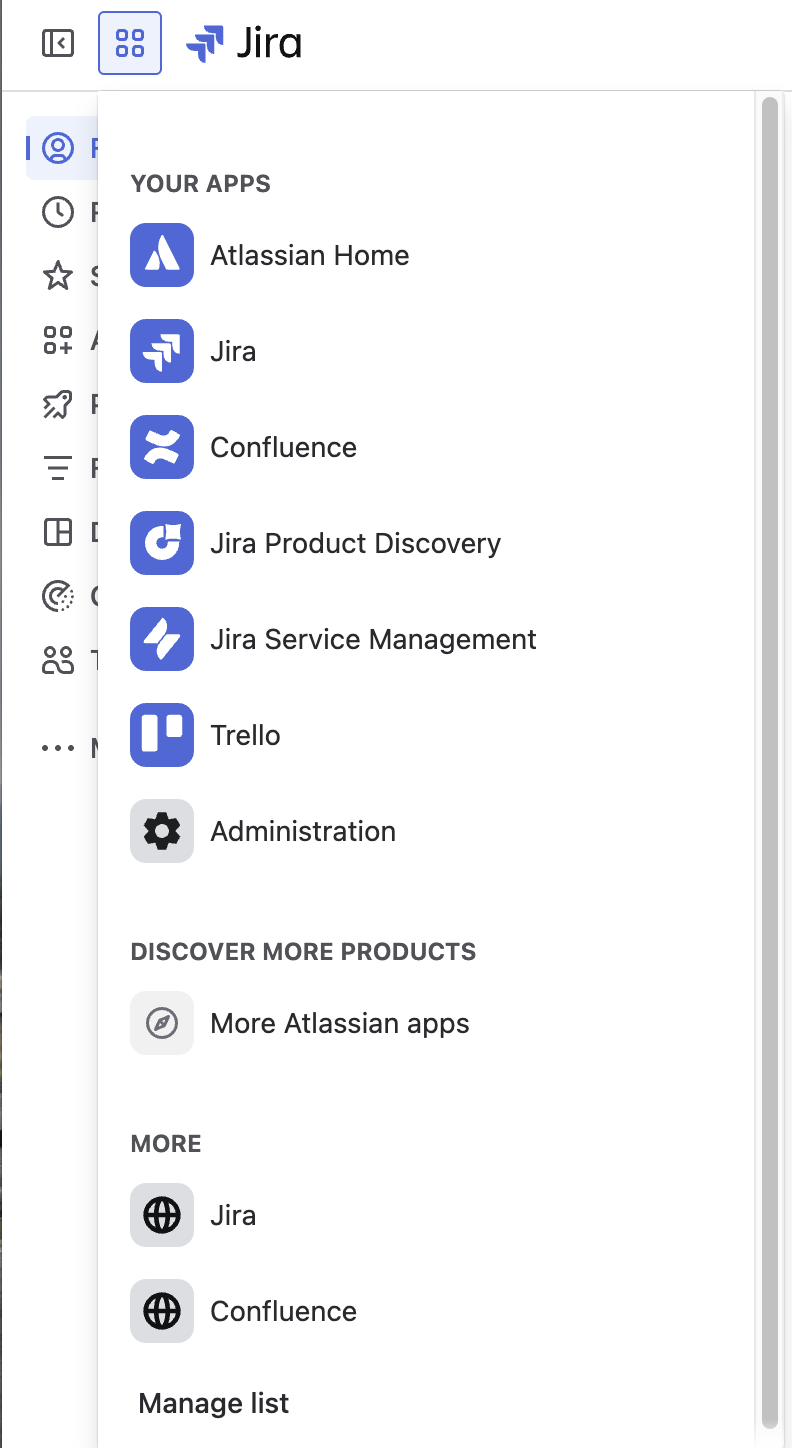Open the Administration settings app
This screenshot has width=792, height=1448.
[x=302, y=831]
